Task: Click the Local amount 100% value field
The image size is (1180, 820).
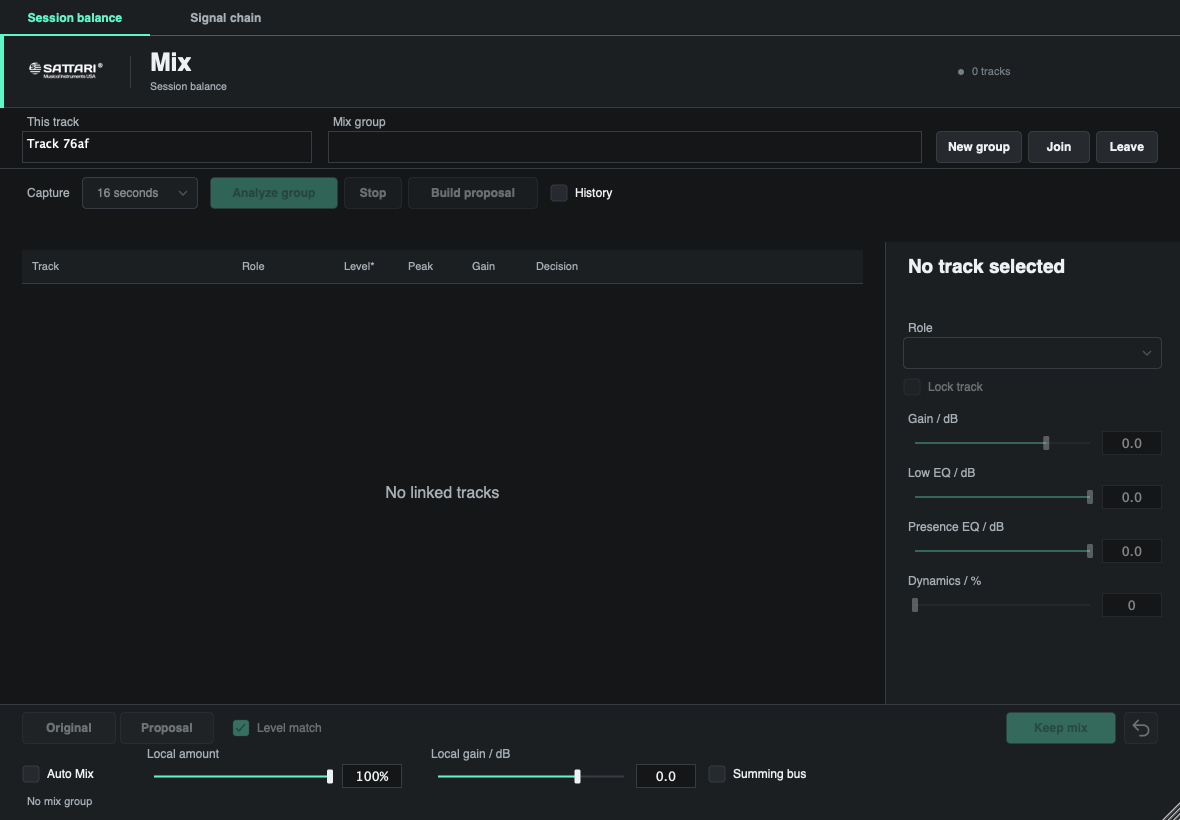Action: pos(372,776)
